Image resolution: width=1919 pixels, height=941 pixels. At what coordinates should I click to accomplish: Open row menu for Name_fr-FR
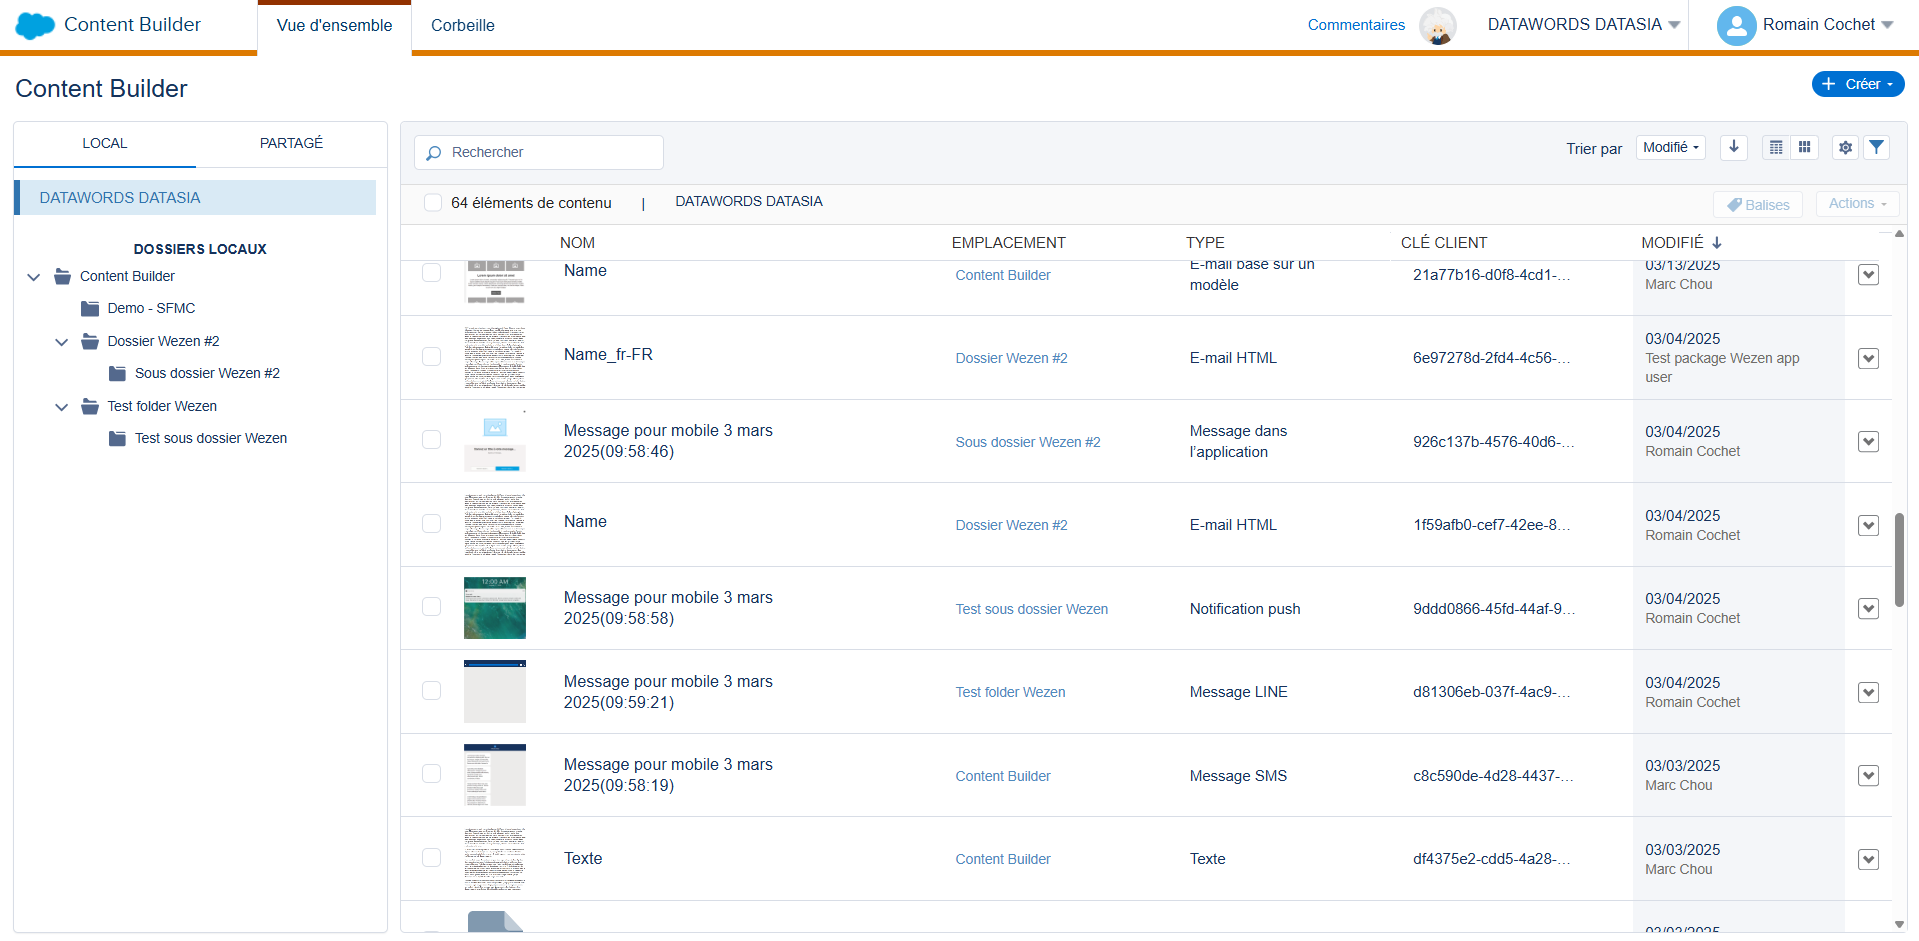click(1868, 358)
